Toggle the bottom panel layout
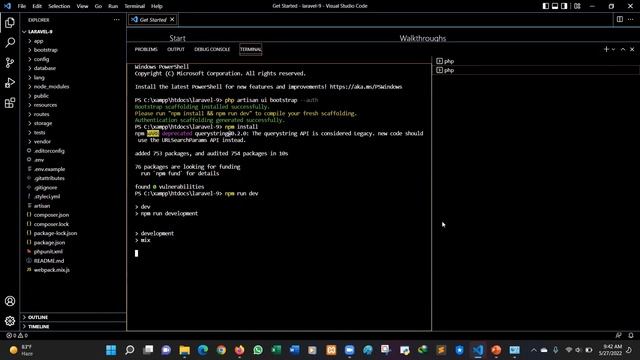Image resolution: width=640 pixels, height=360 pixels. tap(555, 6)
